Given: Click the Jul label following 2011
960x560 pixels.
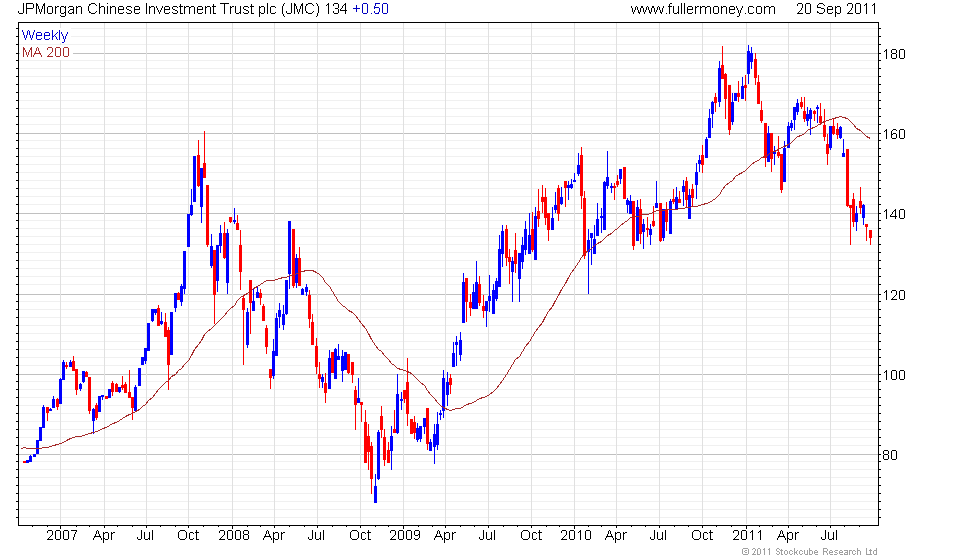Looking at the screenshot, I should [829, 536].
